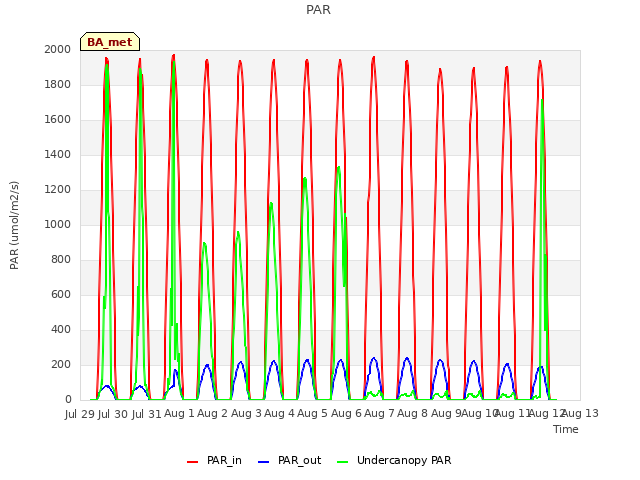Select the PAR_in legend entry
640x480 pixels.
(x=214, y=460)
